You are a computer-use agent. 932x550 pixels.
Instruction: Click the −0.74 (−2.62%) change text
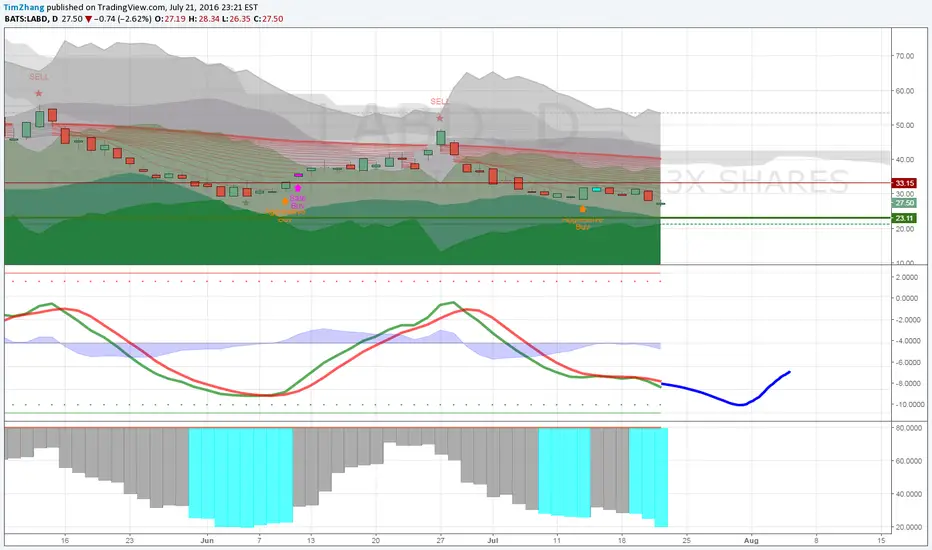click(x=122, y=19)
